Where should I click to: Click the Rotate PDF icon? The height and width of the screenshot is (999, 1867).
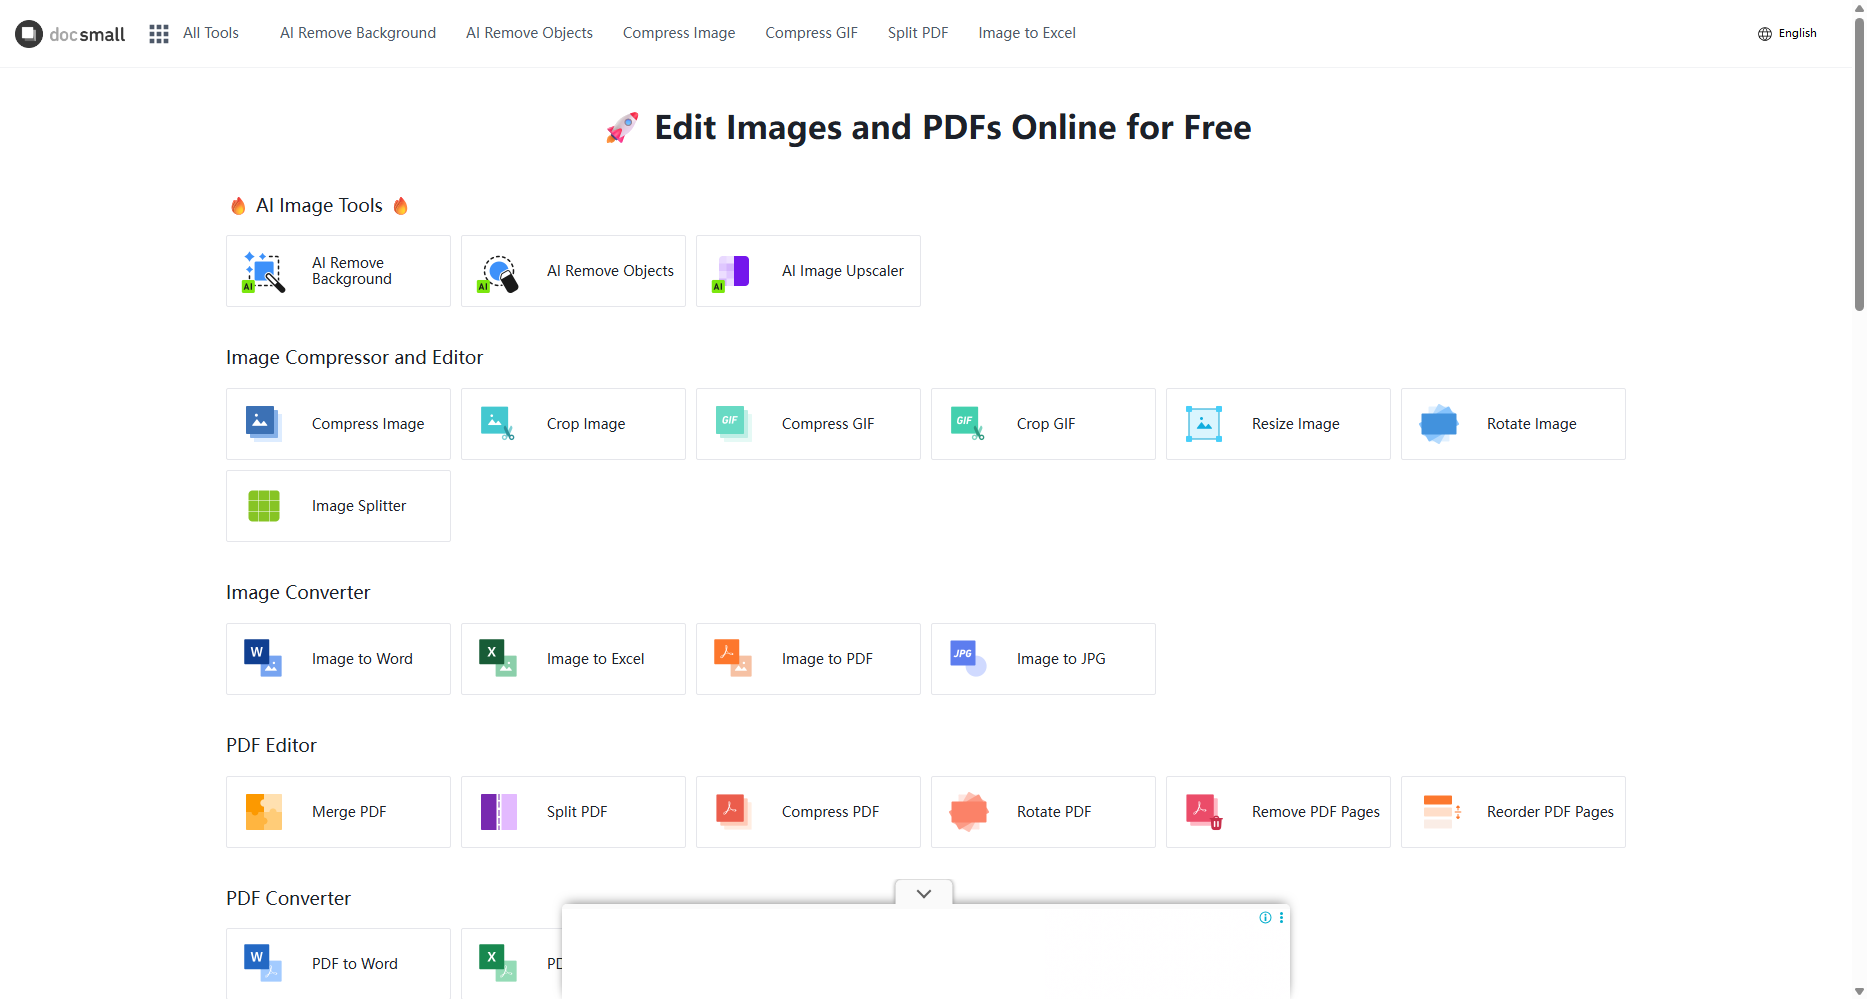pyautogui.click(x=969, y=812)
